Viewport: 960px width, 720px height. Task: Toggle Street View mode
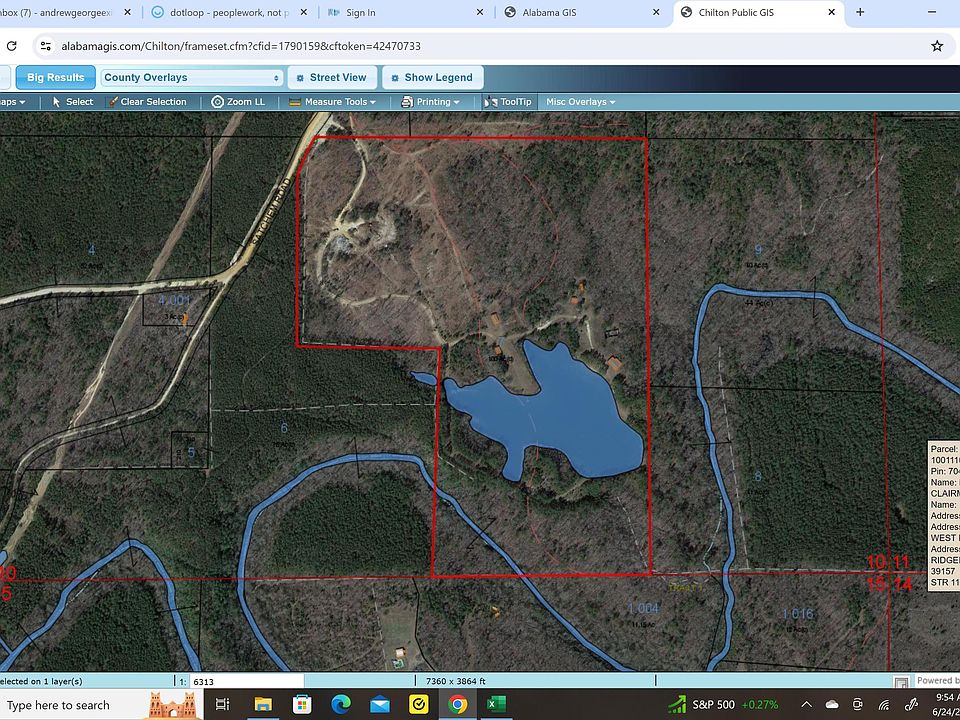click(331, 78)
